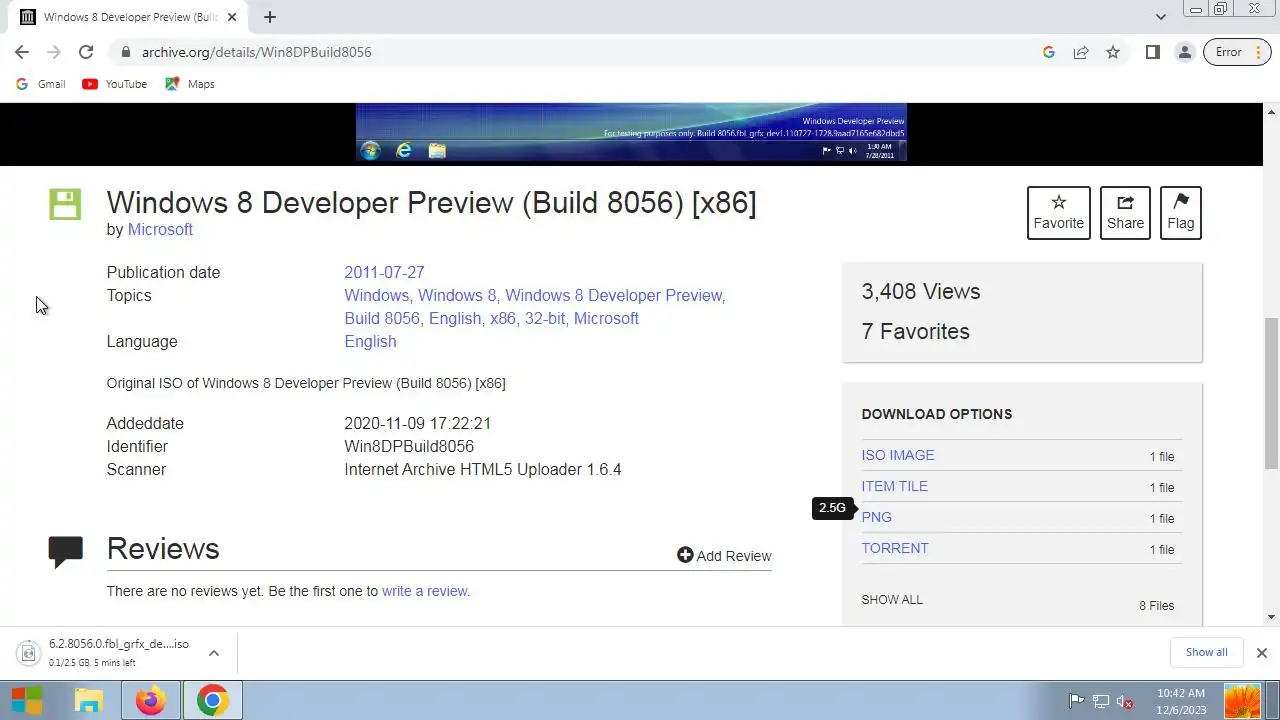Download the ISO IMAGE file
The image size is (1280, 720).
[x=898, y=455]
